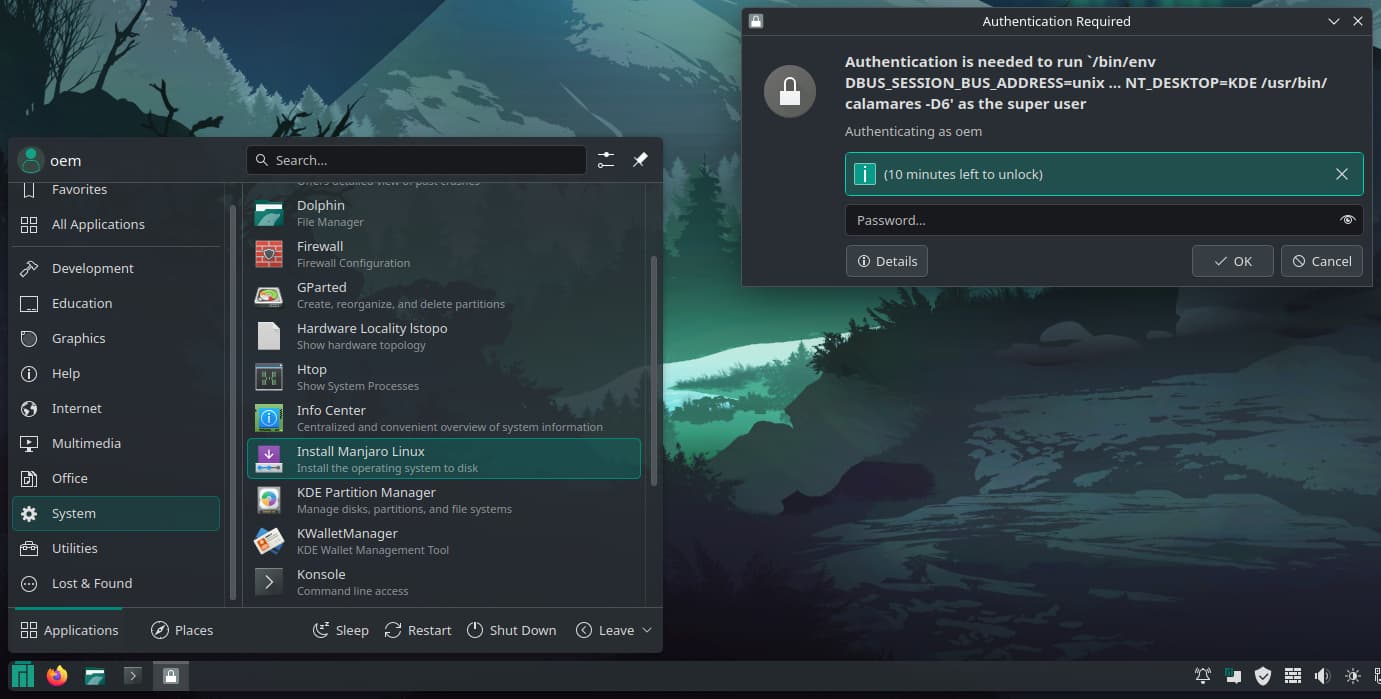Pin the application launcher open
The width and height of the screenshot is (1381, 699).
click(640, 160)
